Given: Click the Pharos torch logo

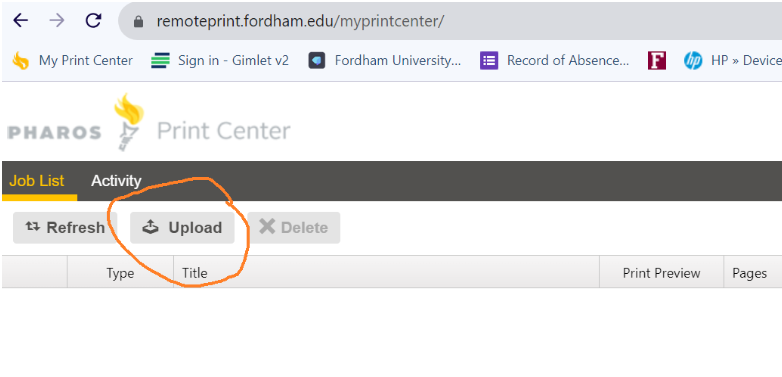Looking at the screenshot, I should 128,122.
